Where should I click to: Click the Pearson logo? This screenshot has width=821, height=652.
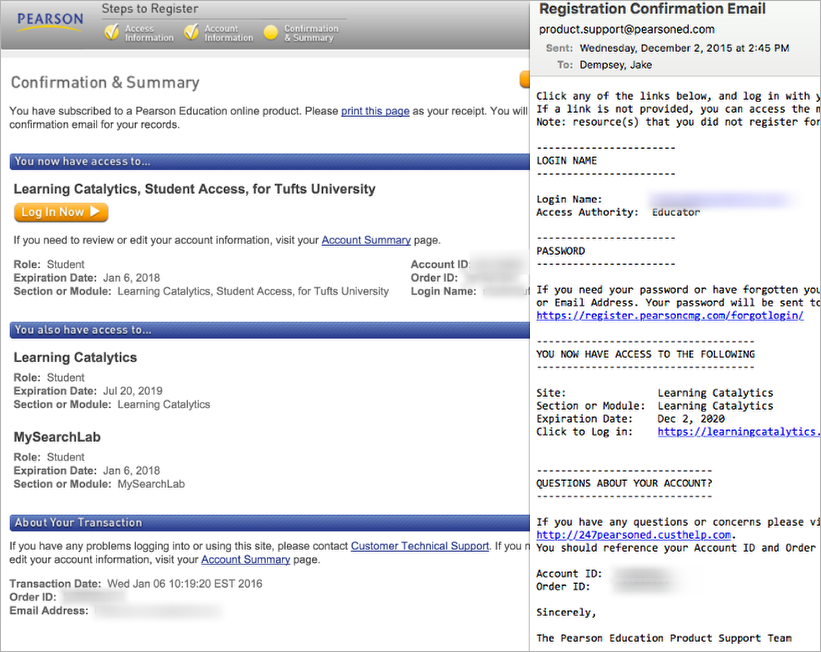coord(50,21)
